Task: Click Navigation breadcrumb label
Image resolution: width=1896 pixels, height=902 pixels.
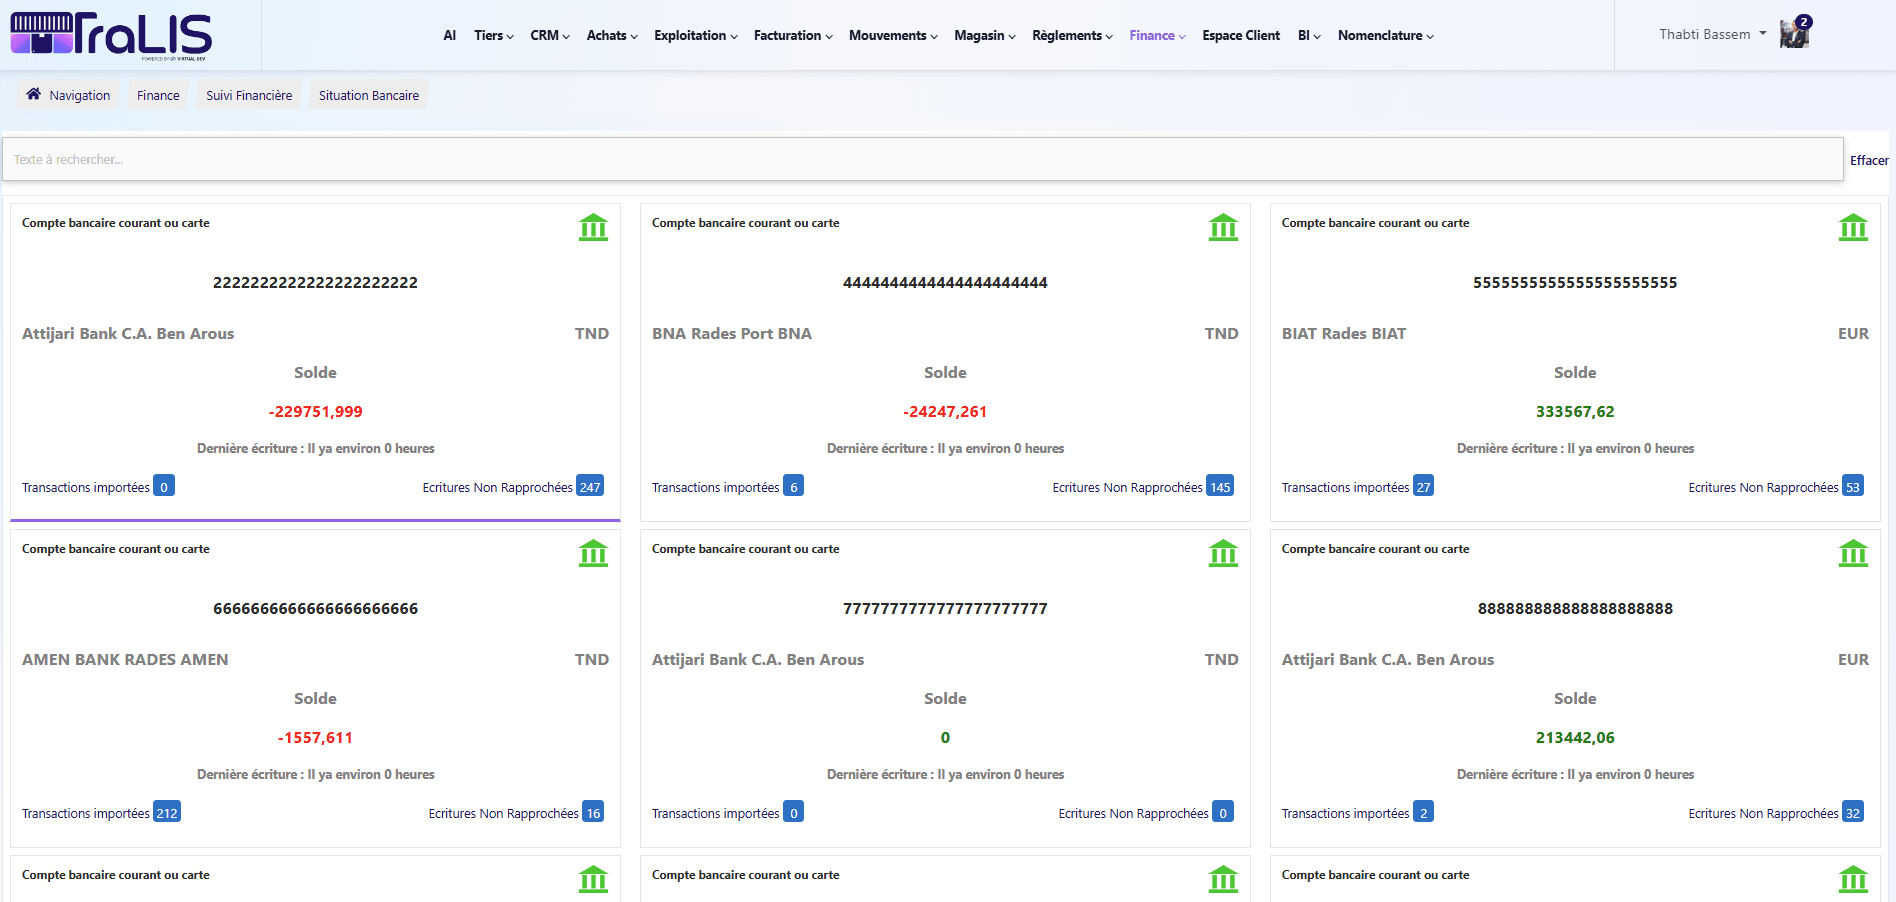Action: tap(80, 95)
